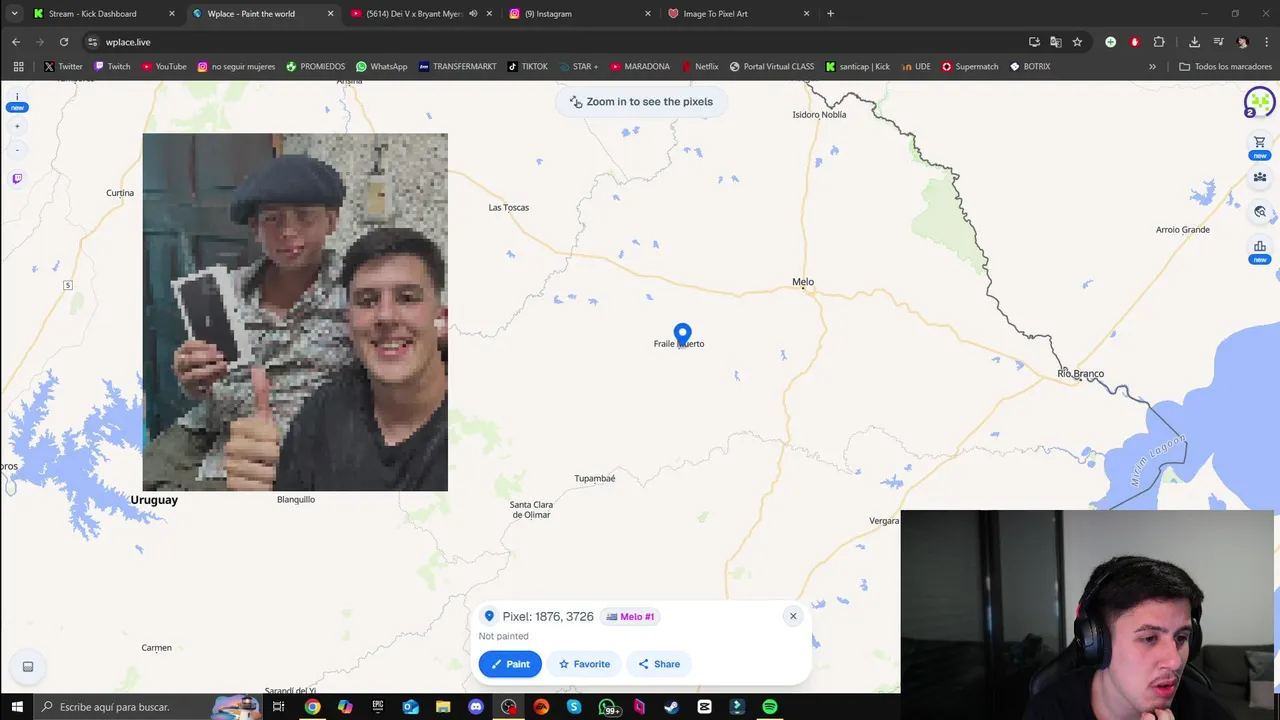Reload the page

pyautogui.click(x=64, y=42)
